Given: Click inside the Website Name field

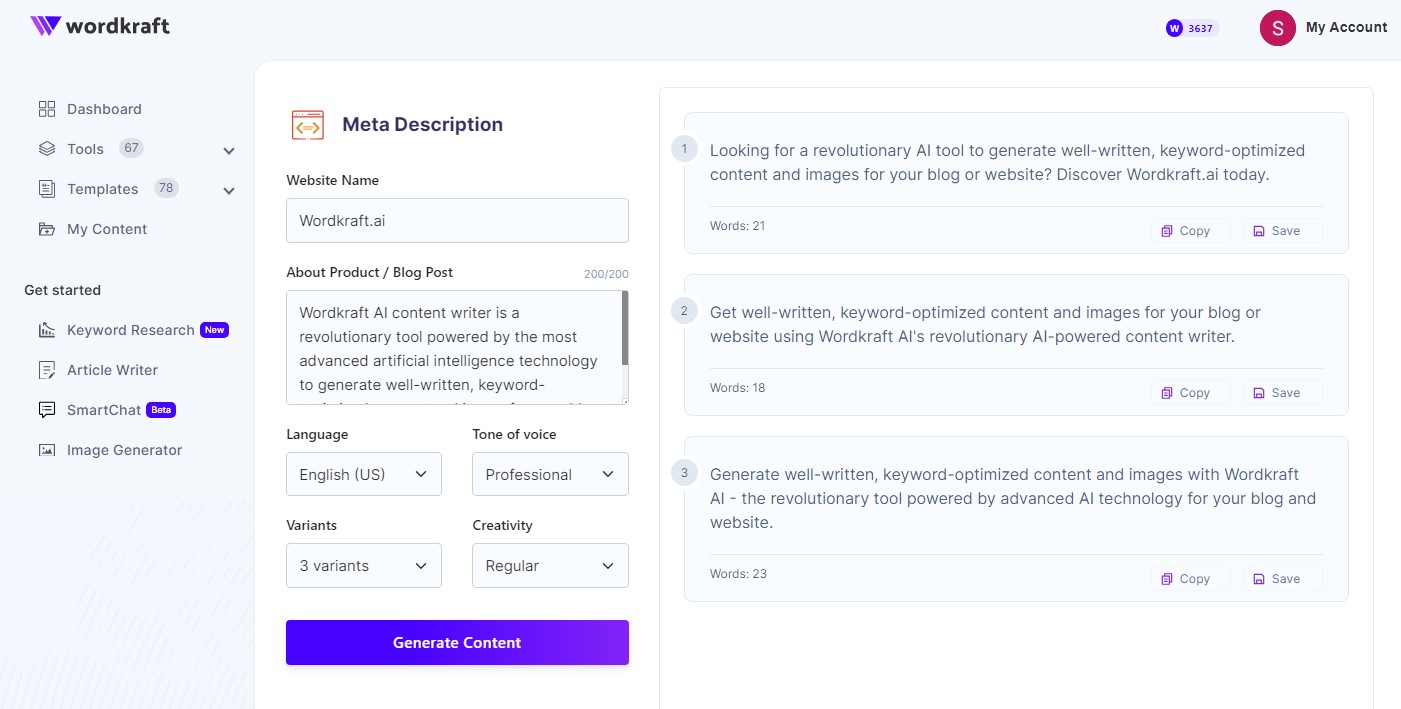Looking at the screenshot, I should 457,220.
